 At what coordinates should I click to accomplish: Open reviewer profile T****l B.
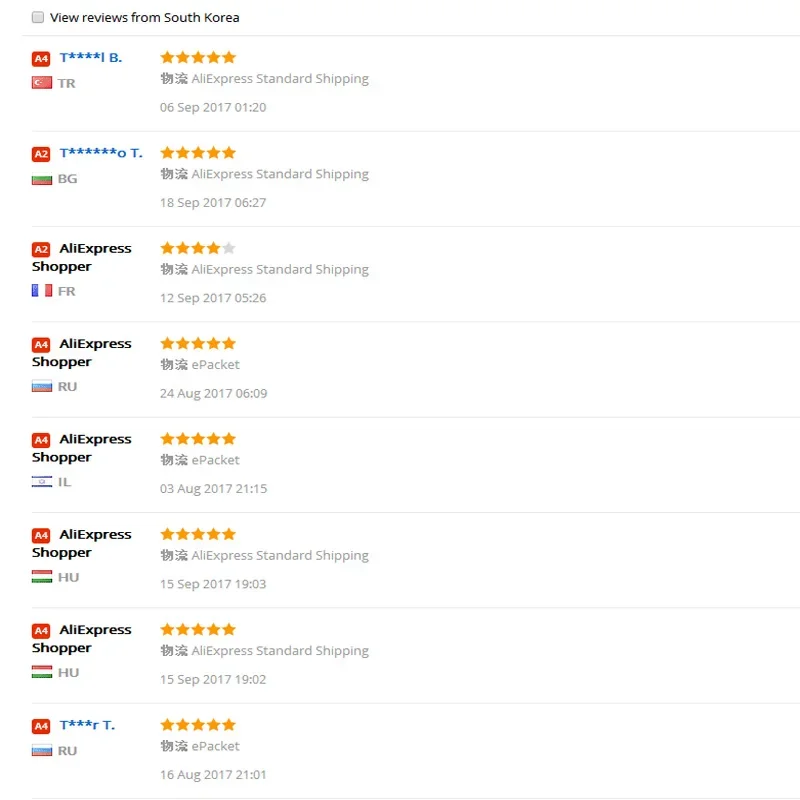click(x=91, y=58)
